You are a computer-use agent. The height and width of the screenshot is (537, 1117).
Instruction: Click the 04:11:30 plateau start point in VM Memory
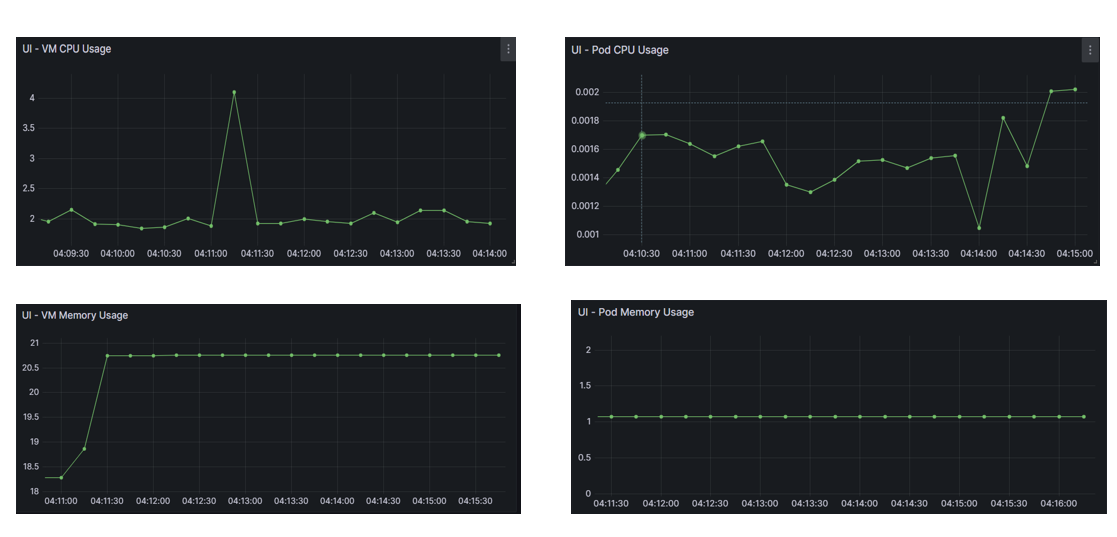[x=107, y=355]
